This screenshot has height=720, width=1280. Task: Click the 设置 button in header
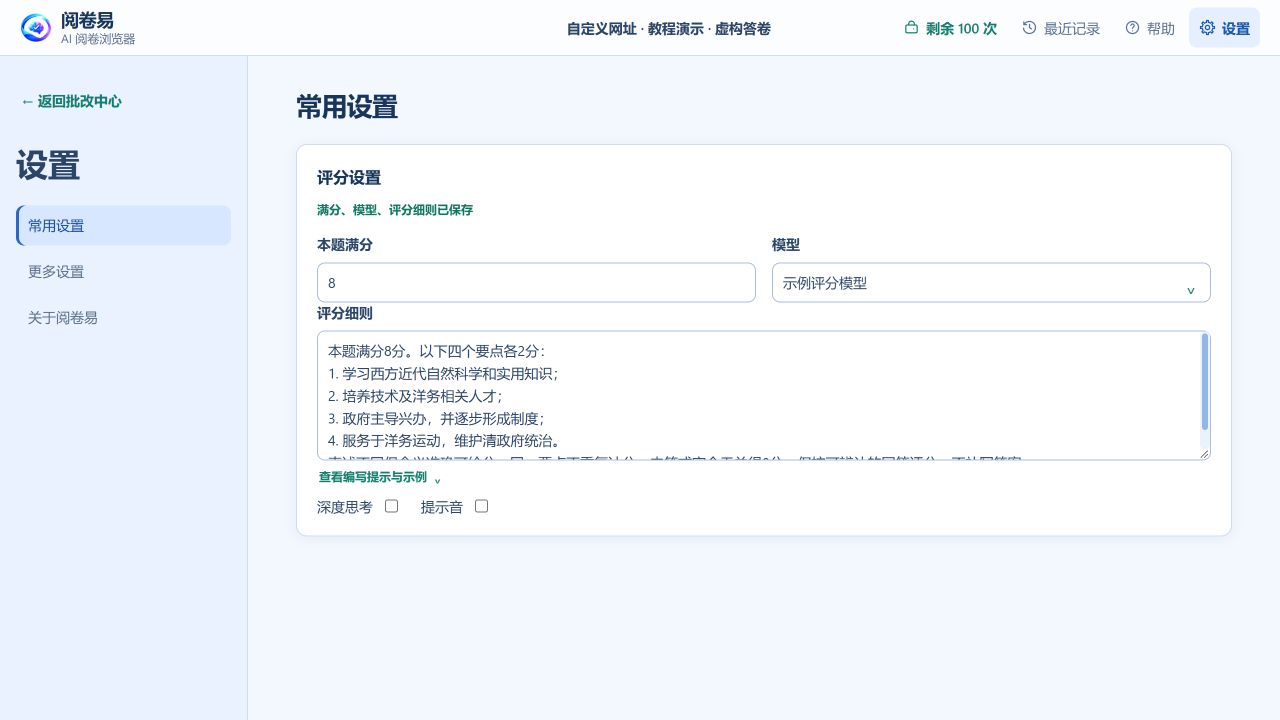point(1224,28)
